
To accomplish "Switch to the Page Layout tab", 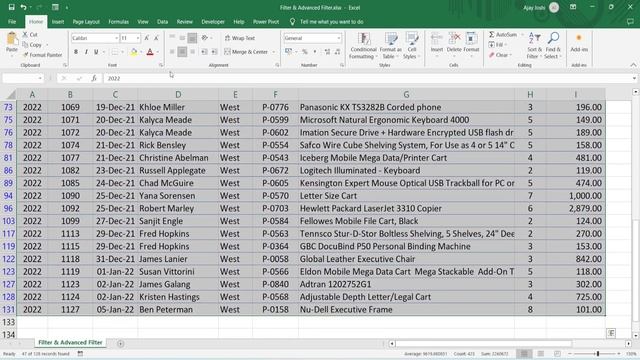I will tap(86, 22).
